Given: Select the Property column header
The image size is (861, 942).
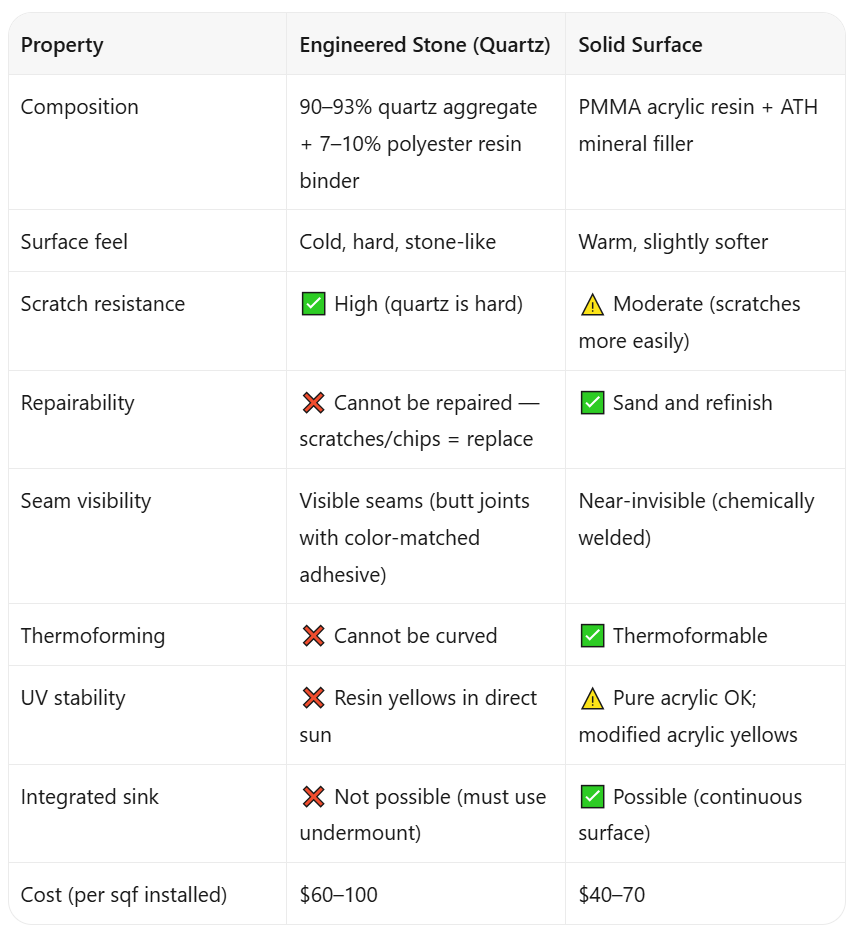Looking at the screenshot, I should (x=62, y=45).
